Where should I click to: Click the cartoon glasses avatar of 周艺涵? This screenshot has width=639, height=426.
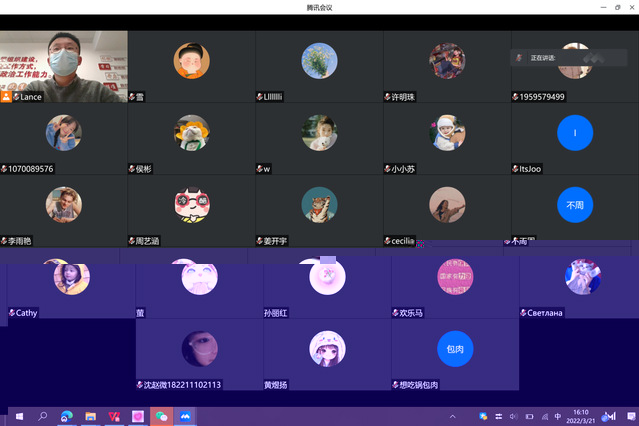click(x=192, y=205)
